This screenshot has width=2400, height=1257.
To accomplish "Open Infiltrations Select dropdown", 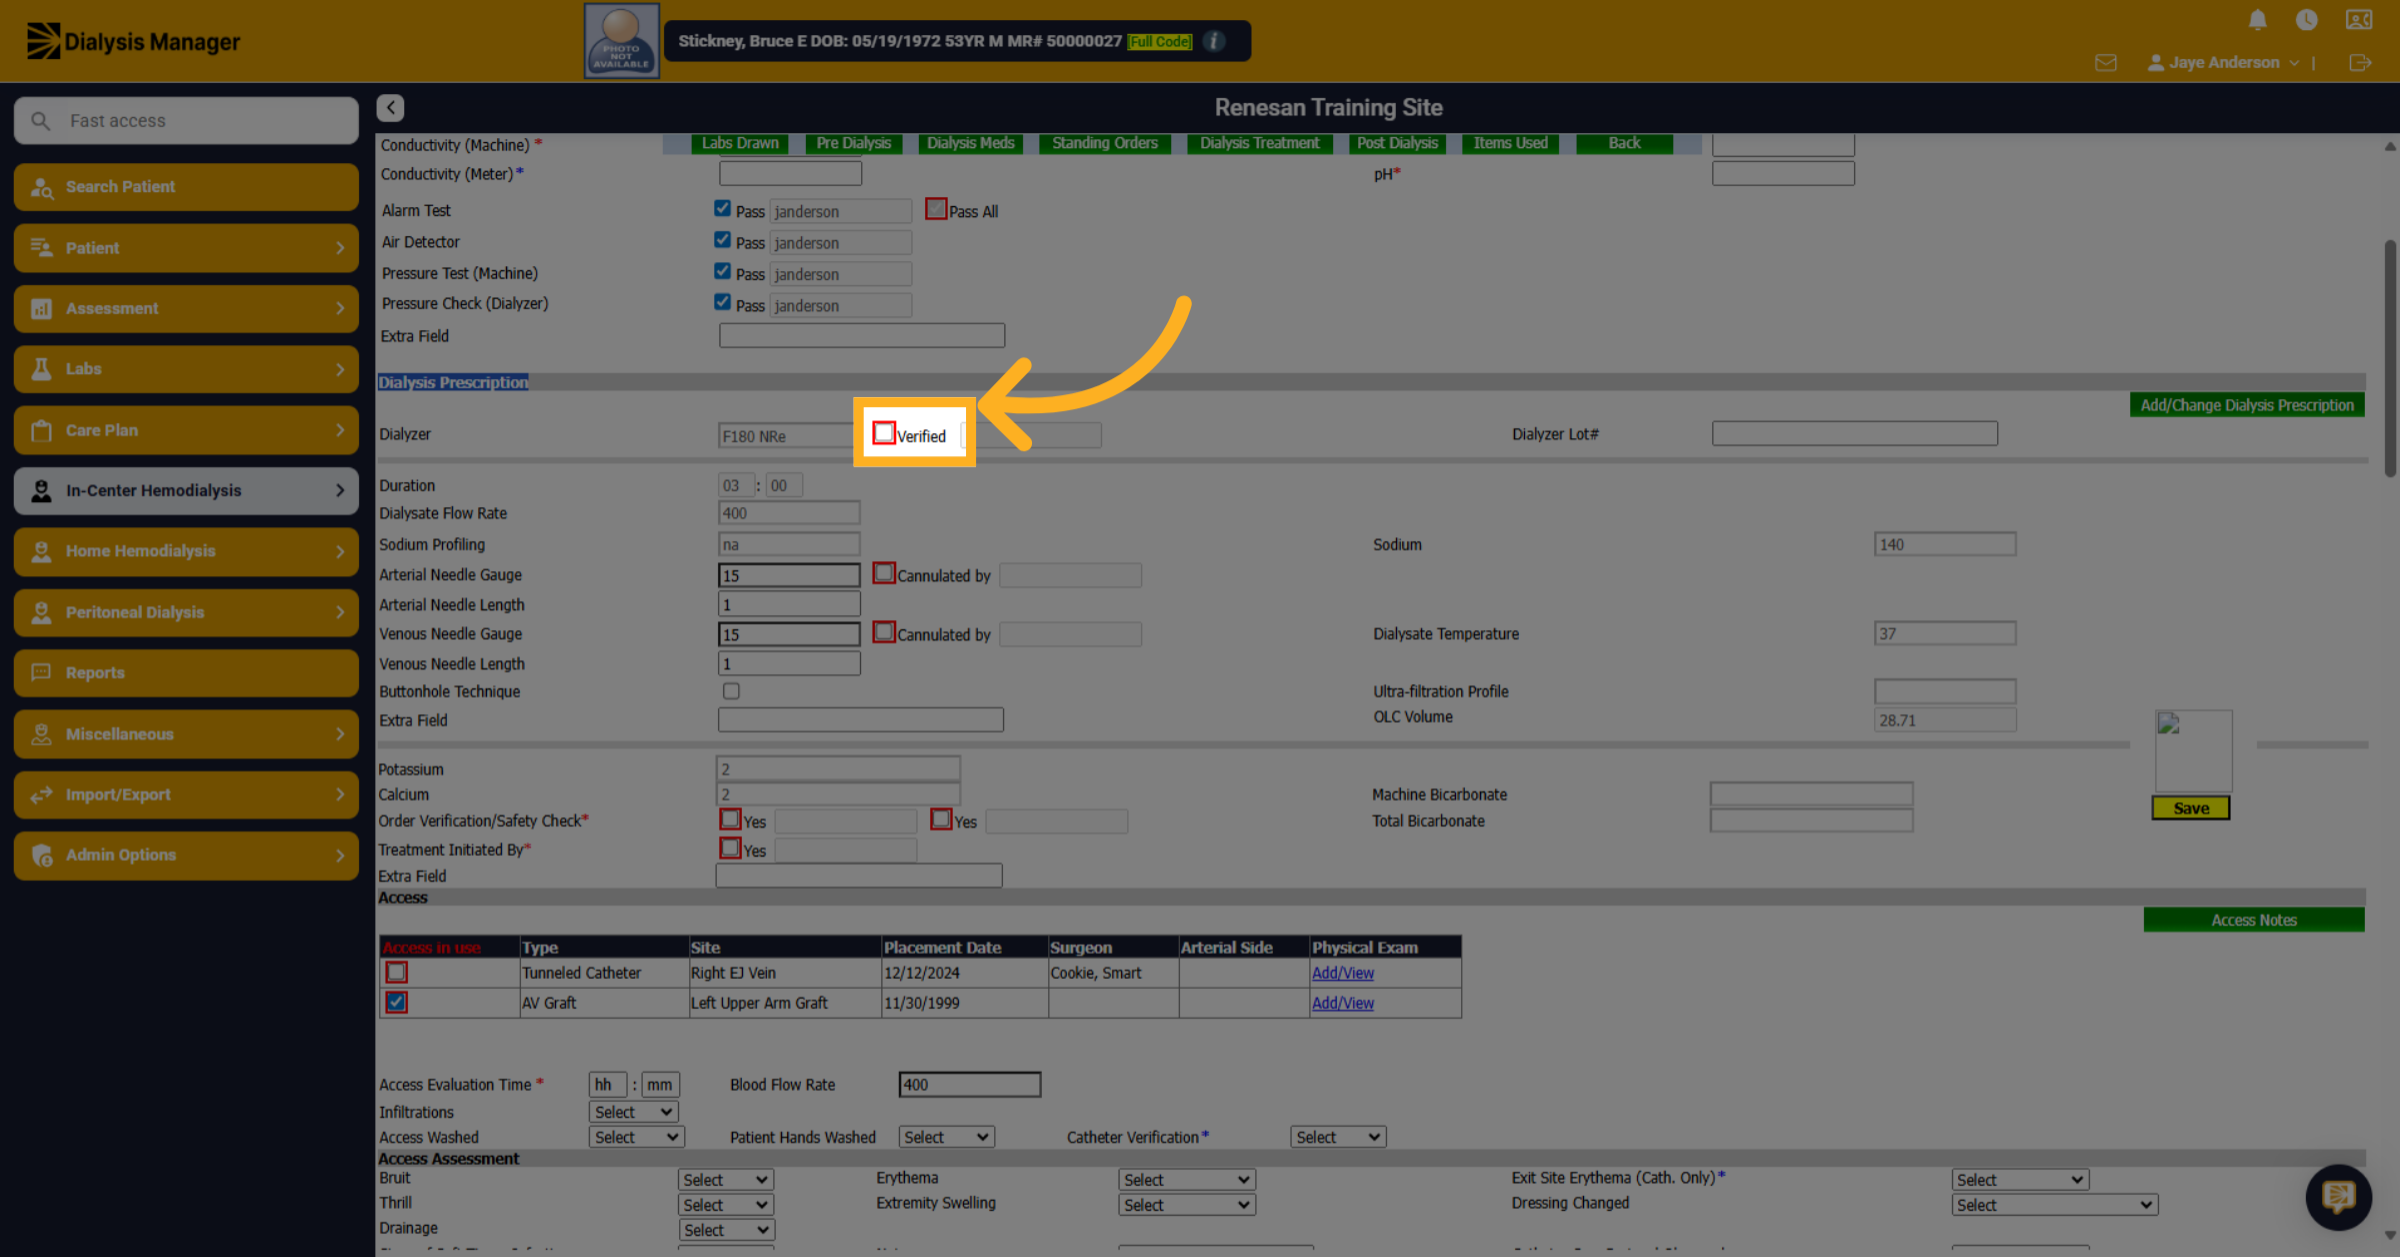I will pos(634,1112).
